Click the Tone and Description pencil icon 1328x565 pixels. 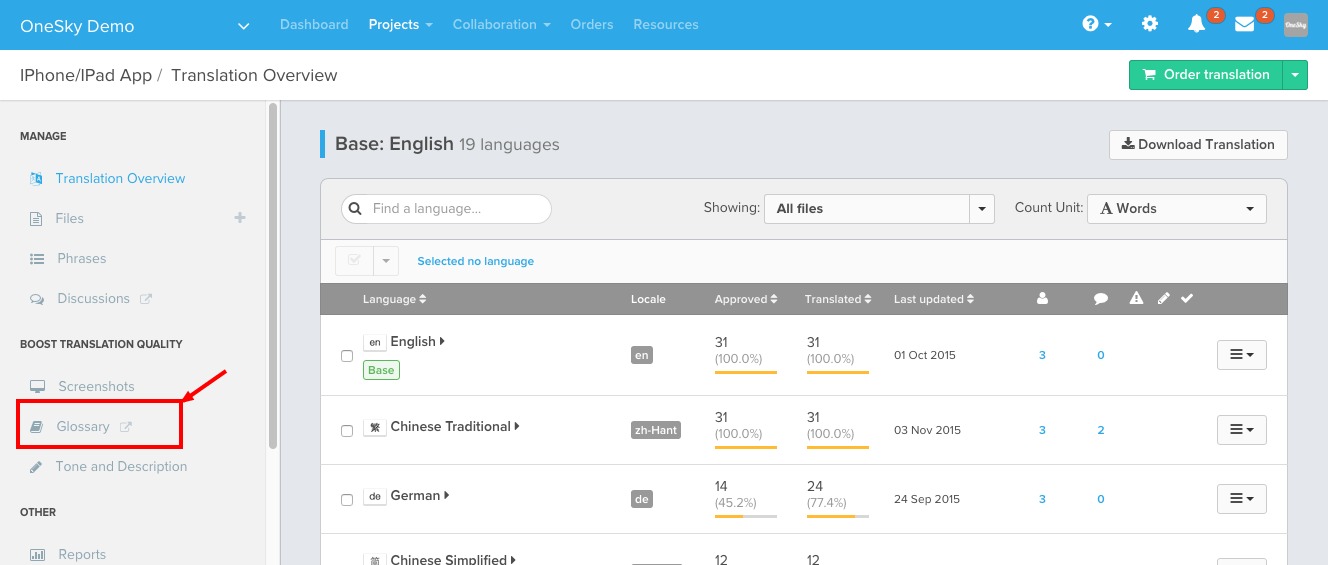coord(36,466)
